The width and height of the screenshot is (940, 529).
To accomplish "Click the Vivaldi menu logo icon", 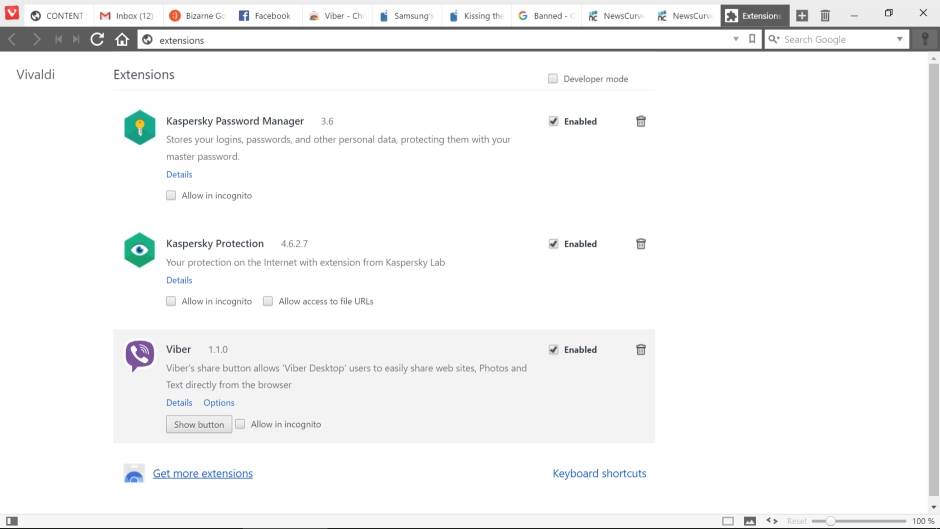I will point(12,14).
